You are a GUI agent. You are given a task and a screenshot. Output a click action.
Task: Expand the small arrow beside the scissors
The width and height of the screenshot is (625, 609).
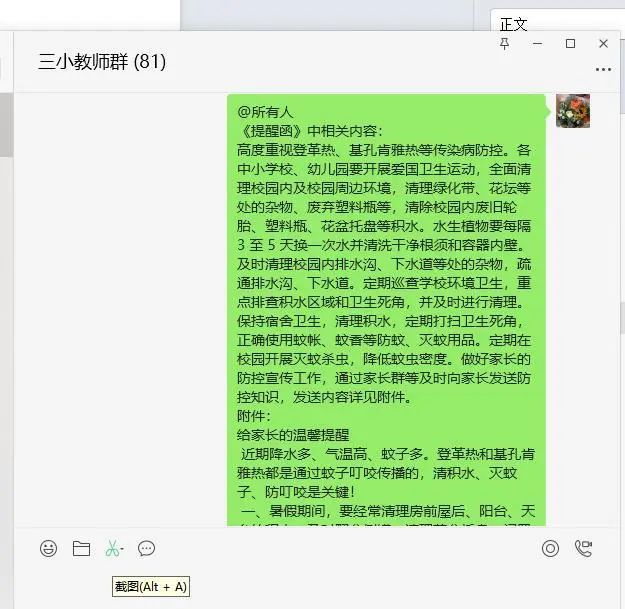click(122, 549)
